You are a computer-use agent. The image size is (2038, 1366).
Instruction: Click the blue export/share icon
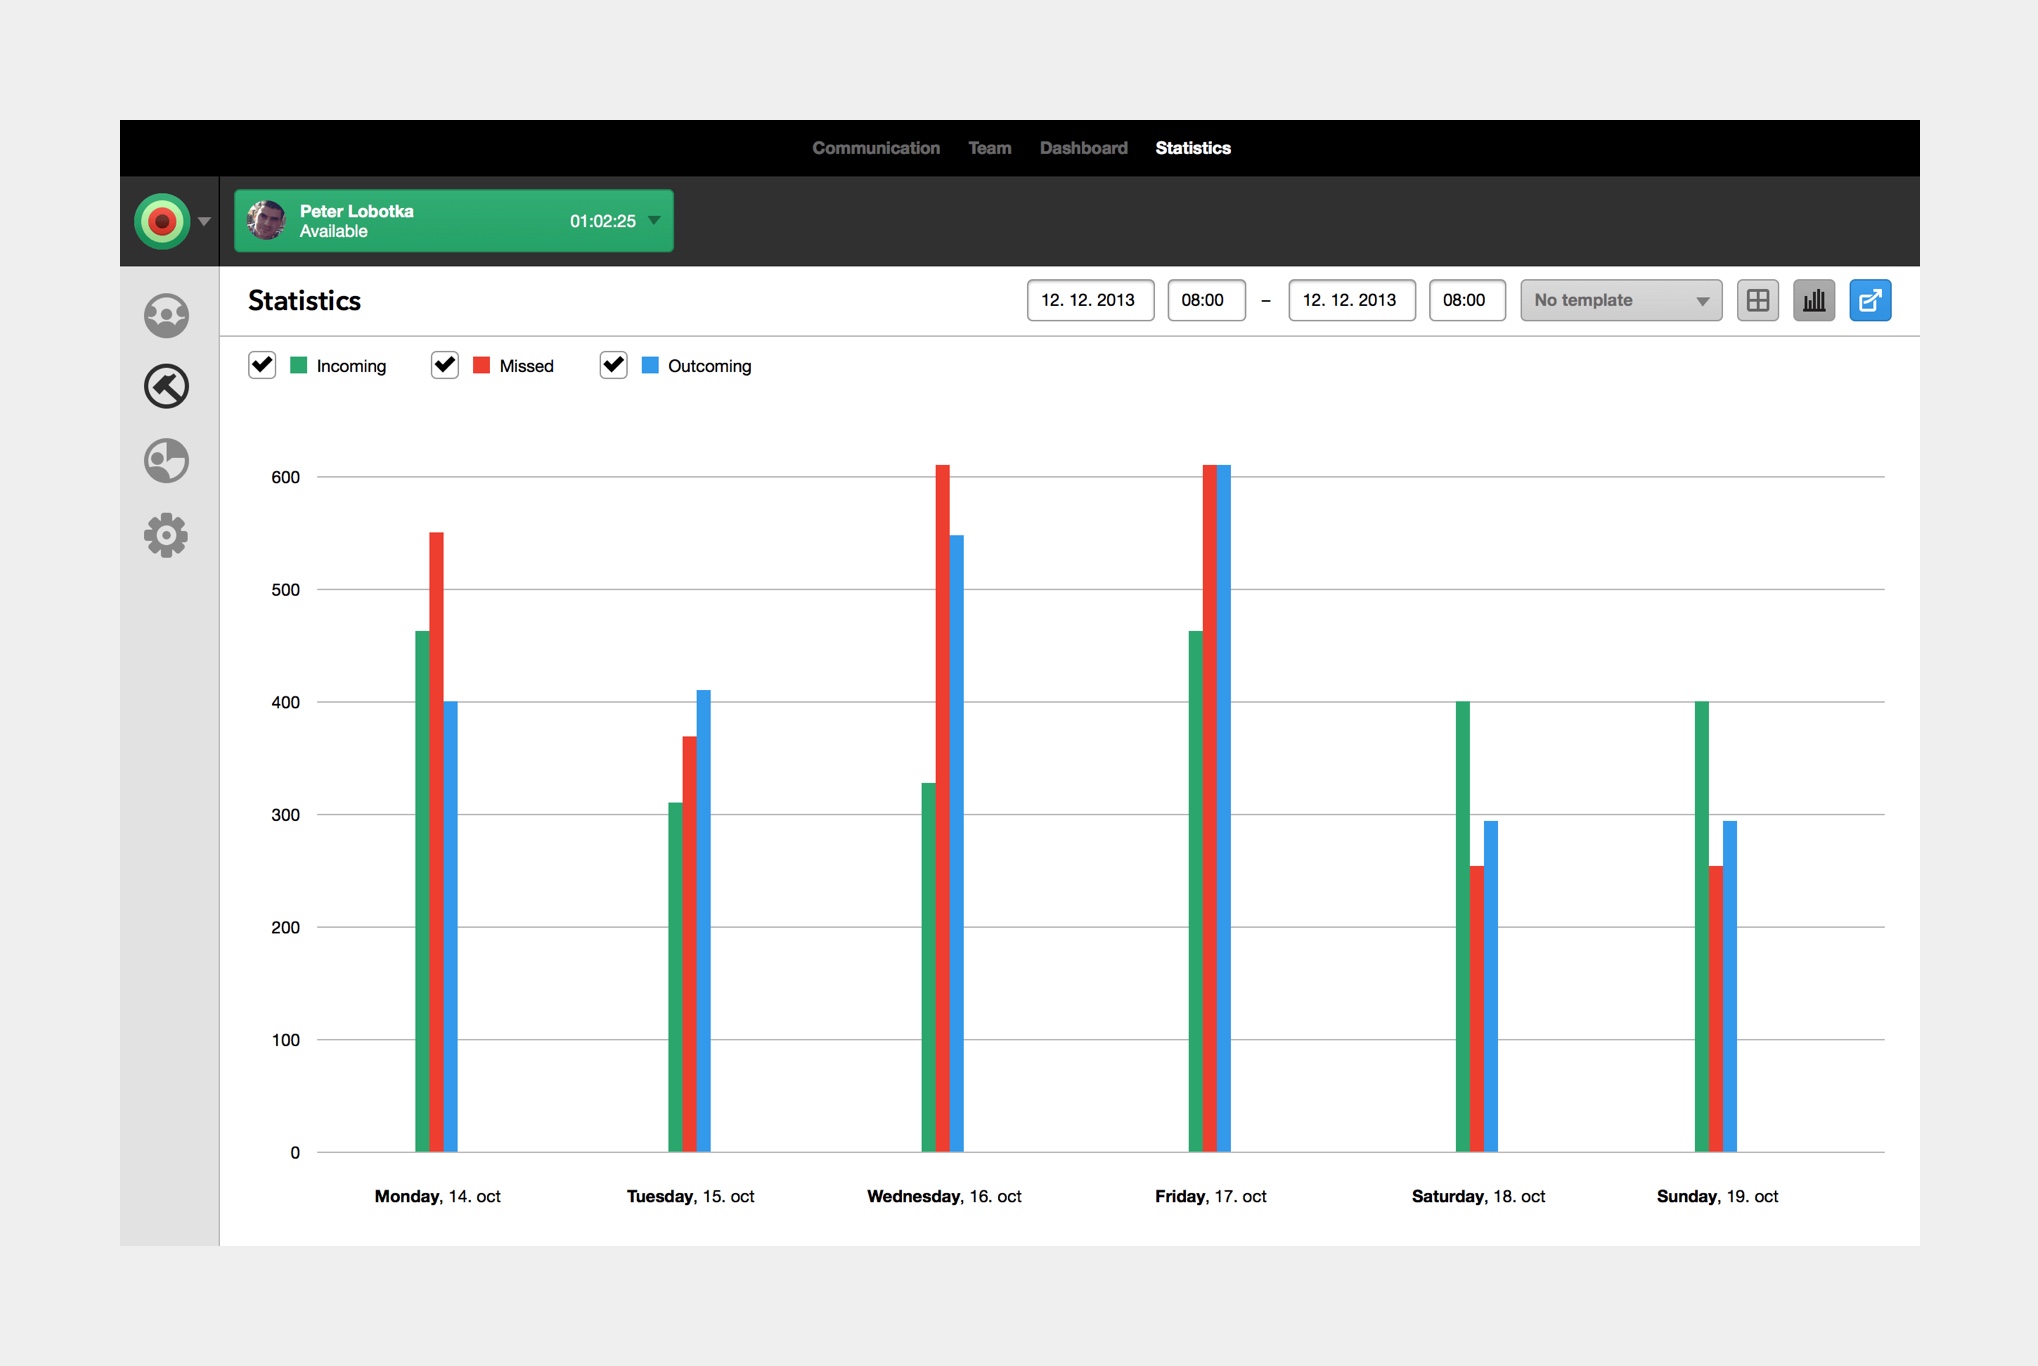point(1870,300)
